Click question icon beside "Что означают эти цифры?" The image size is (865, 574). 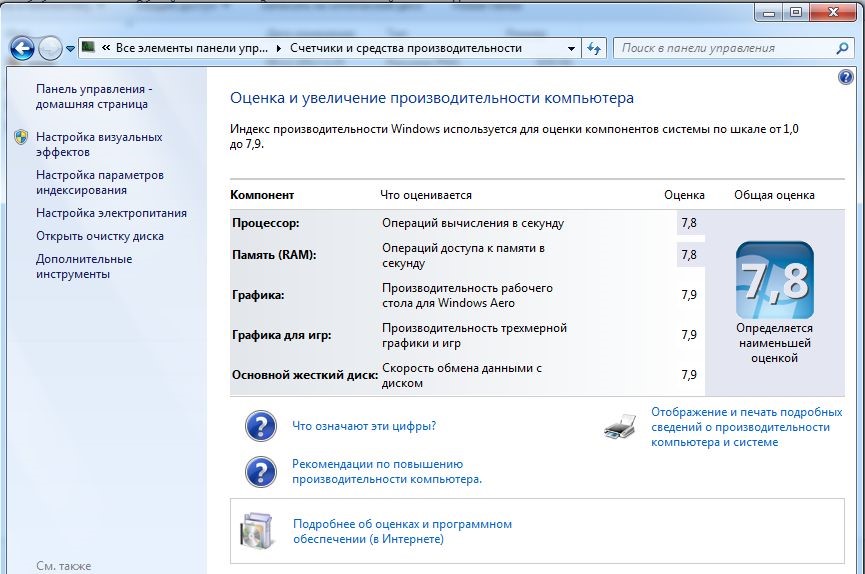(260, 426)
